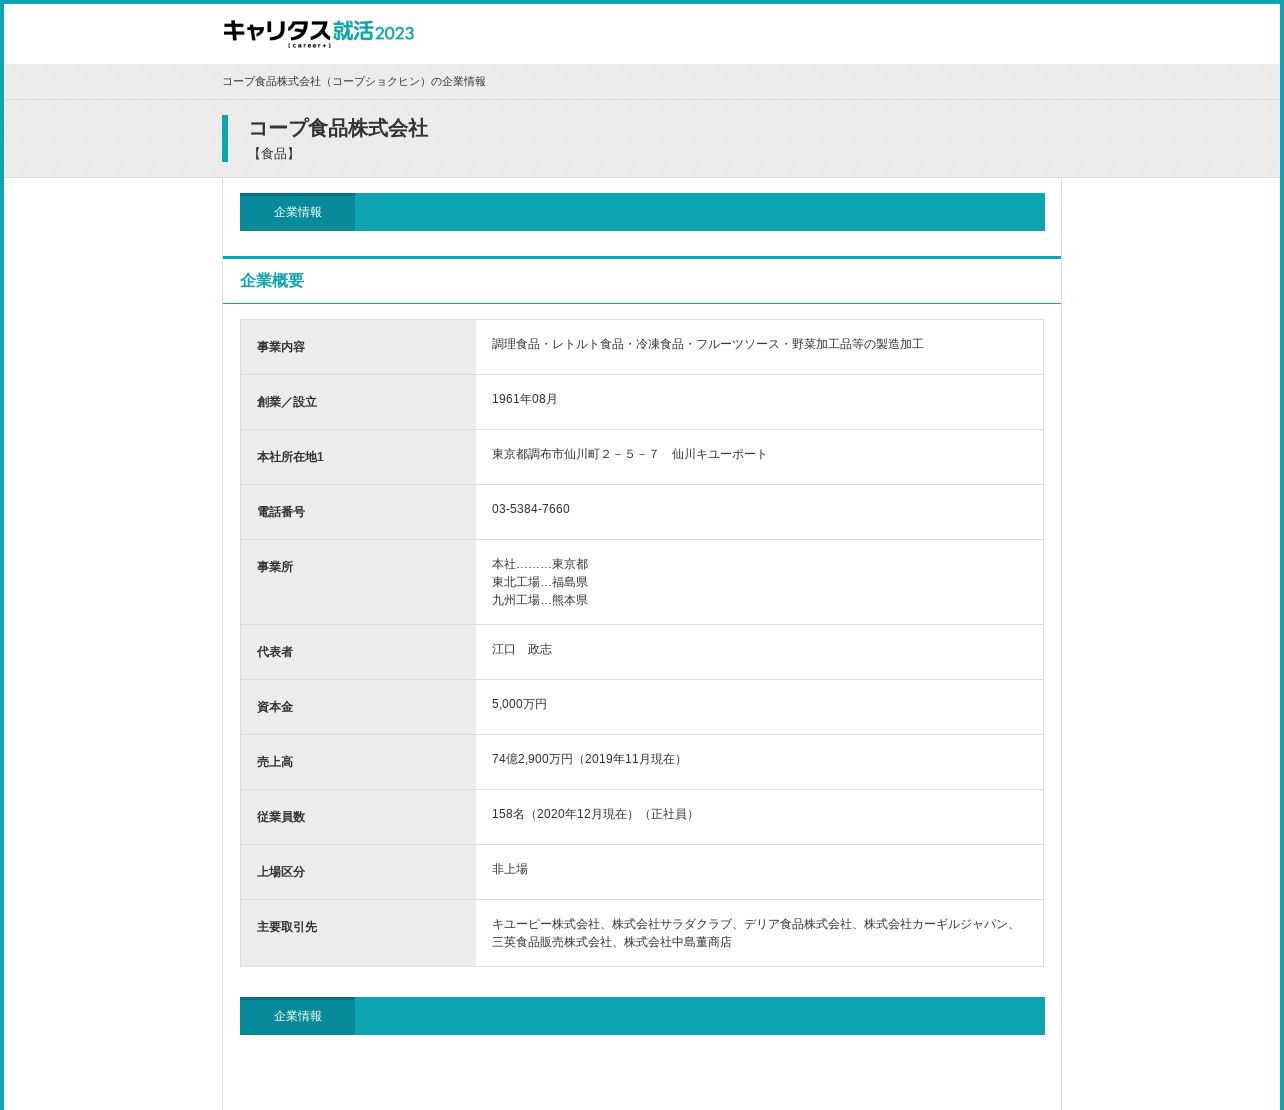The width and height of the screenshot is (1284, 1110).
Task: Open the top 企業情報 tab
Action: pos(297,212)
